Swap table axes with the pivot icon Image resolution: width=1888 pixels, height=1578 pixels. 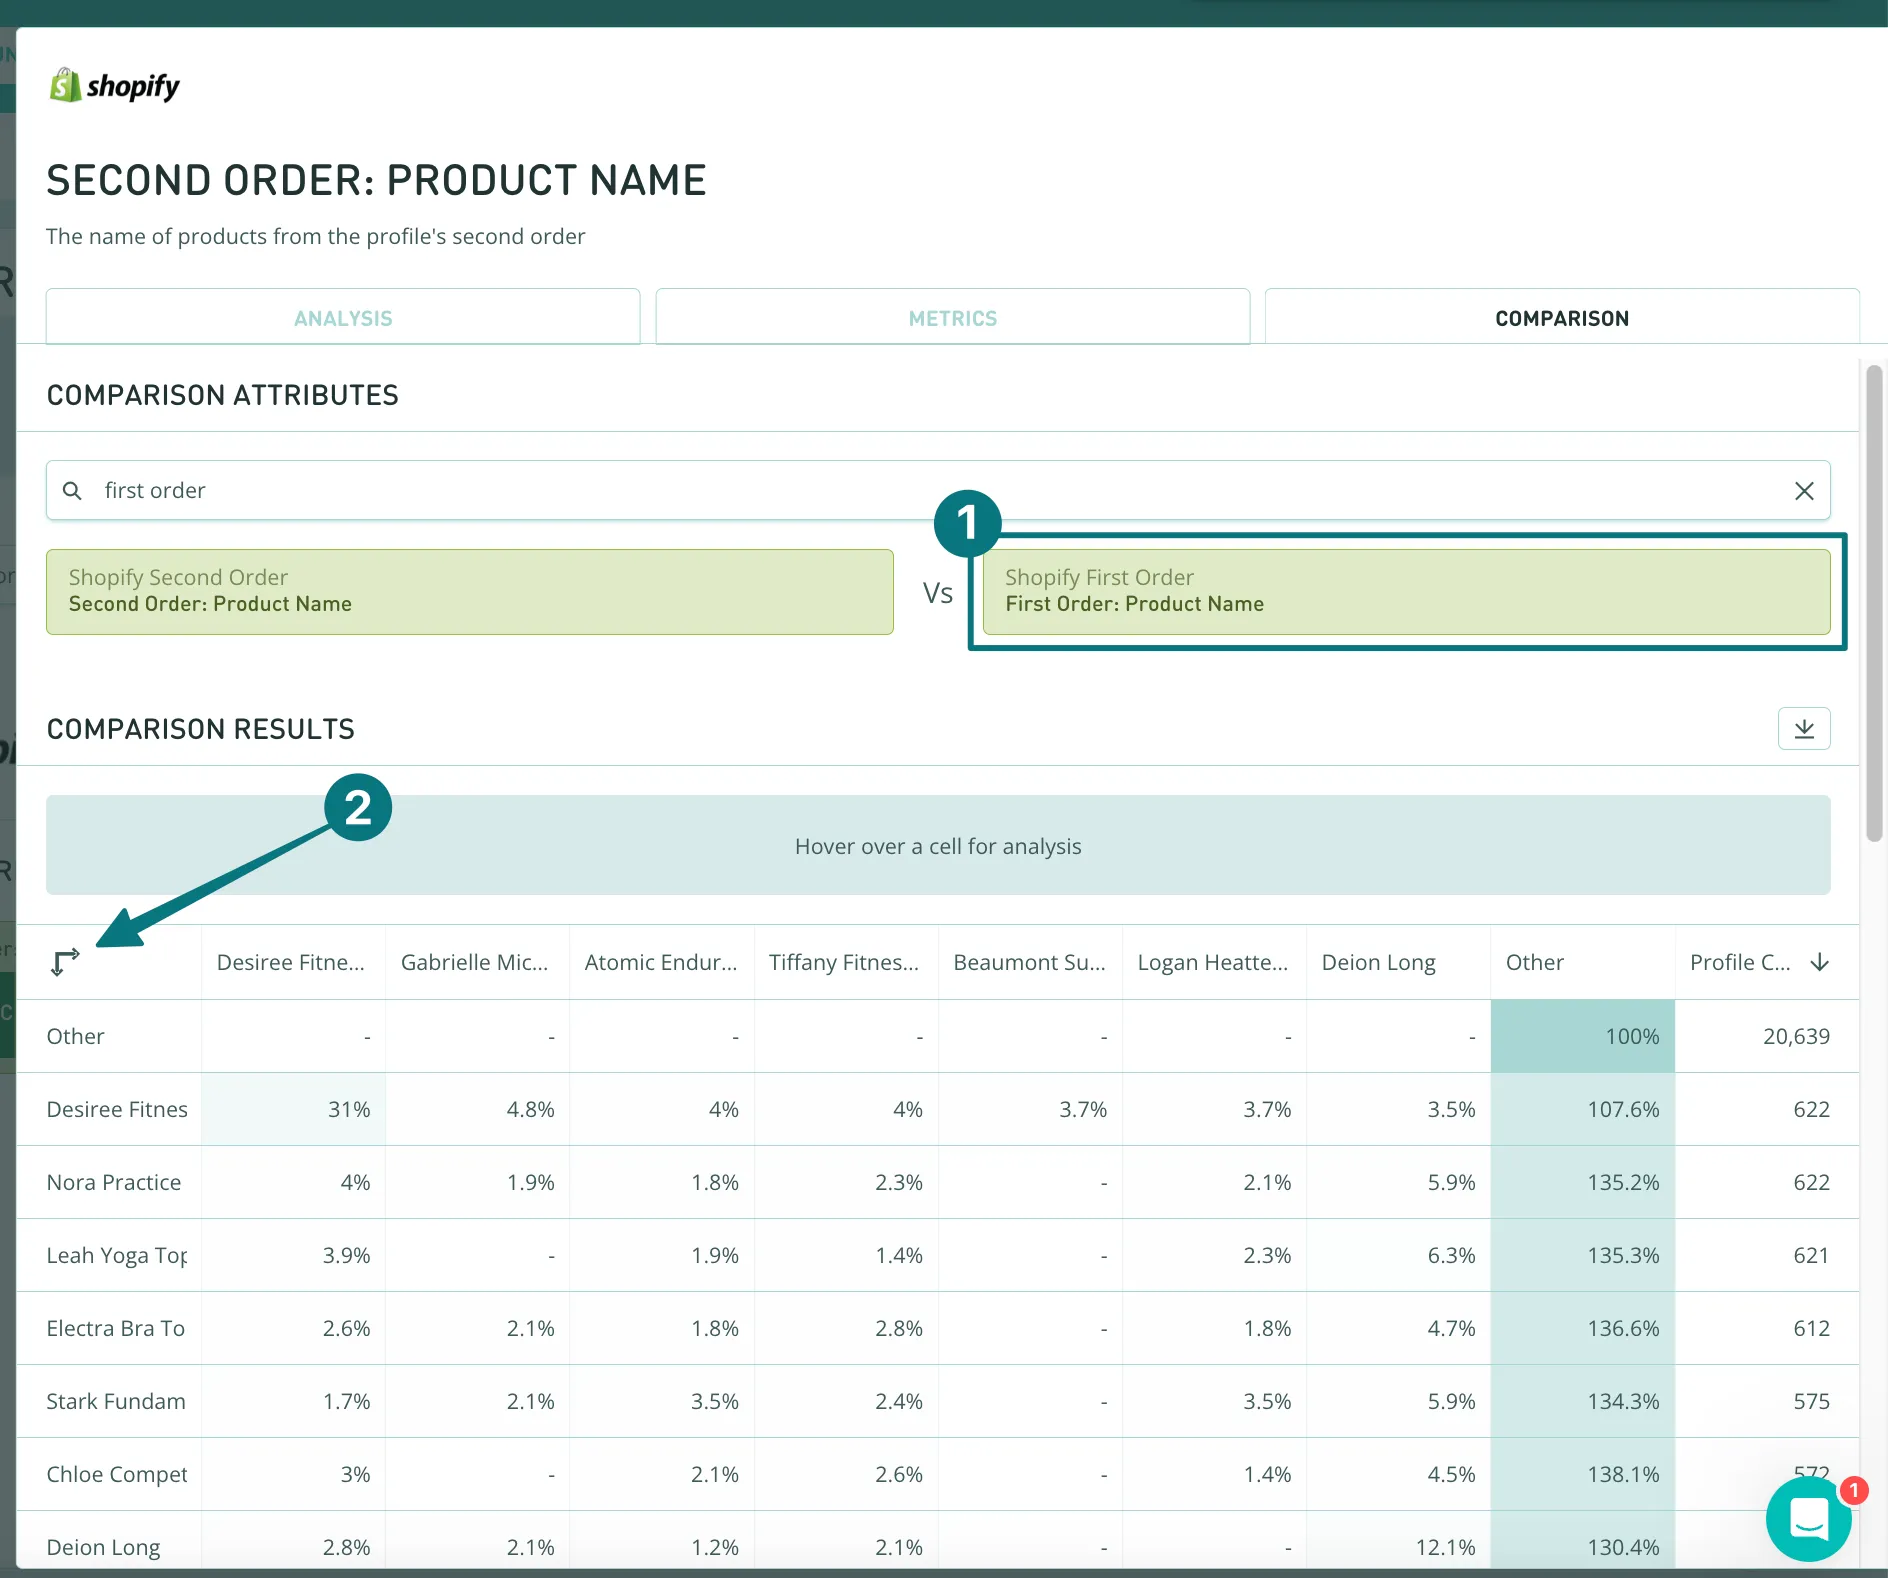click(65, 962)
